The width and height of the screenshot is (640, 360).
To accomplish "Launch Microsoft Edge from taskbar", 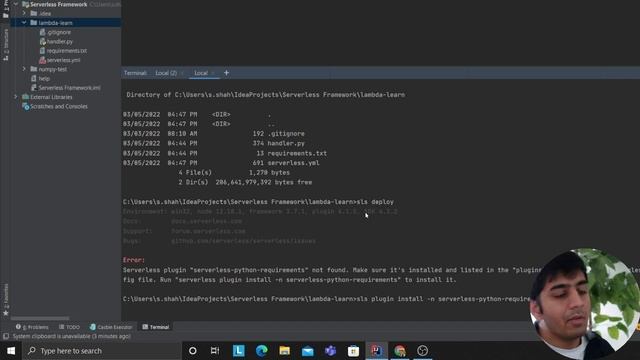I will (x=262, y=351).
